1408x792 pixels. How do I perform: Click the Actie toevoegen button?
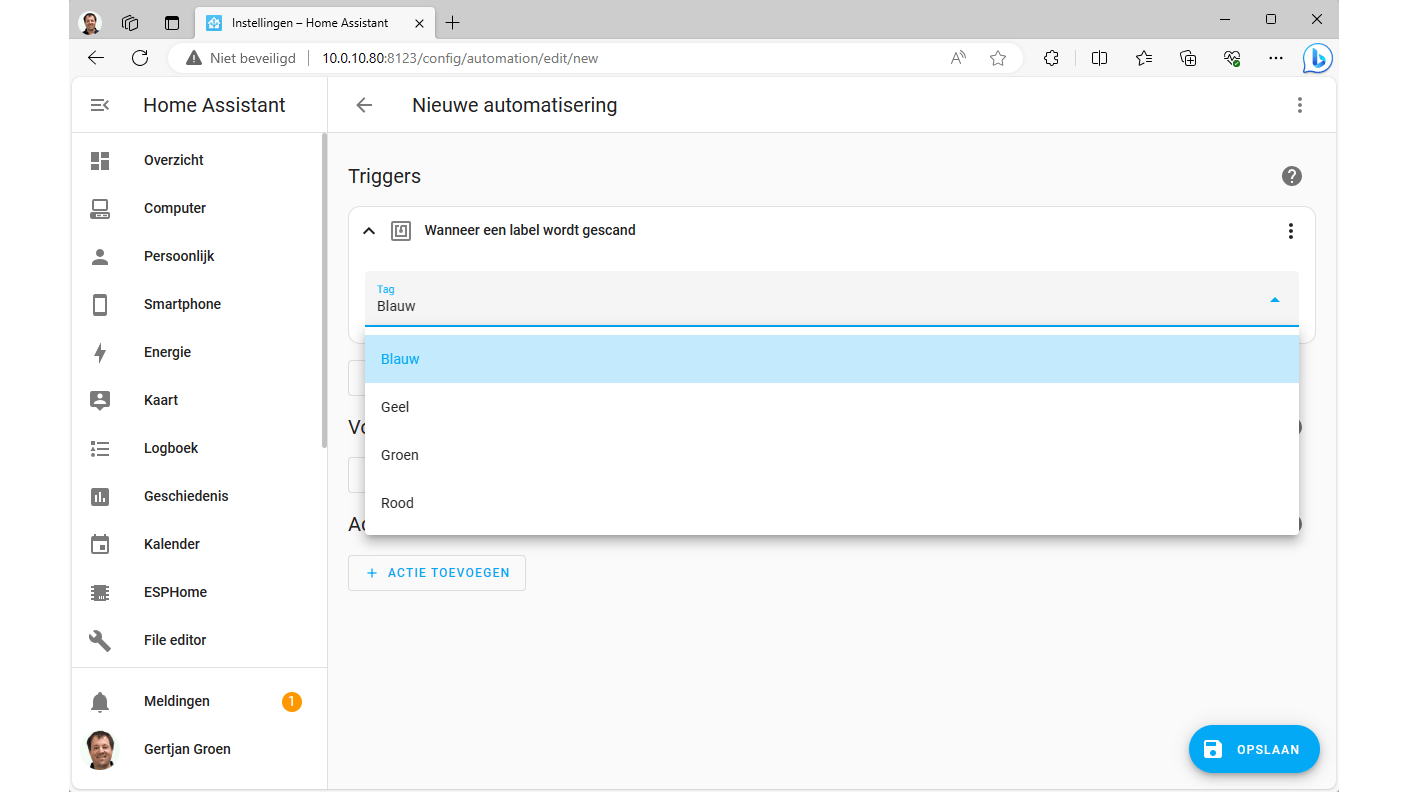tap(437, 573)
